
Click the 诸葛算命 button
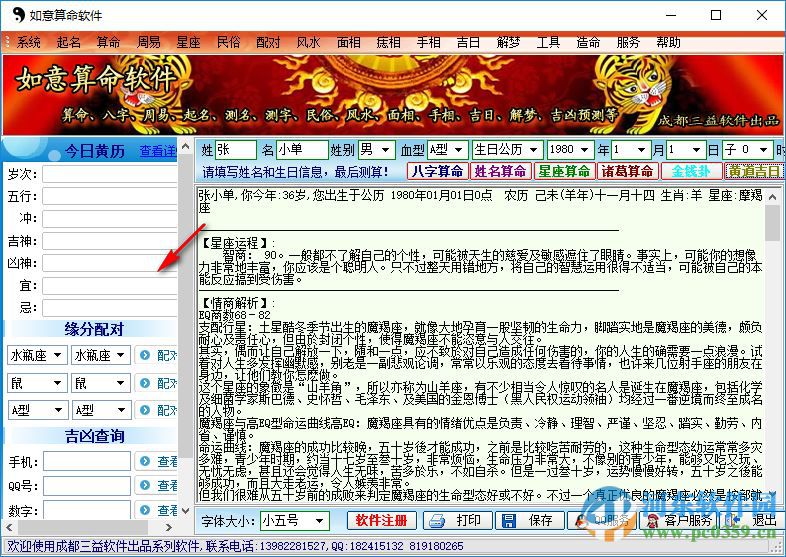pyautogui.click(x=628, y=171)
